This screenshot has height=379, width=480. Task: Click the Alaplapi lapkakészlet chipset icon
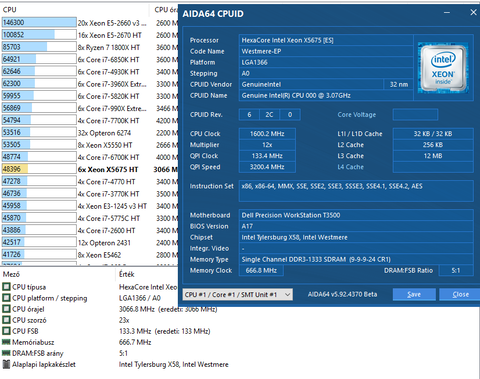(x=6, y=364)
